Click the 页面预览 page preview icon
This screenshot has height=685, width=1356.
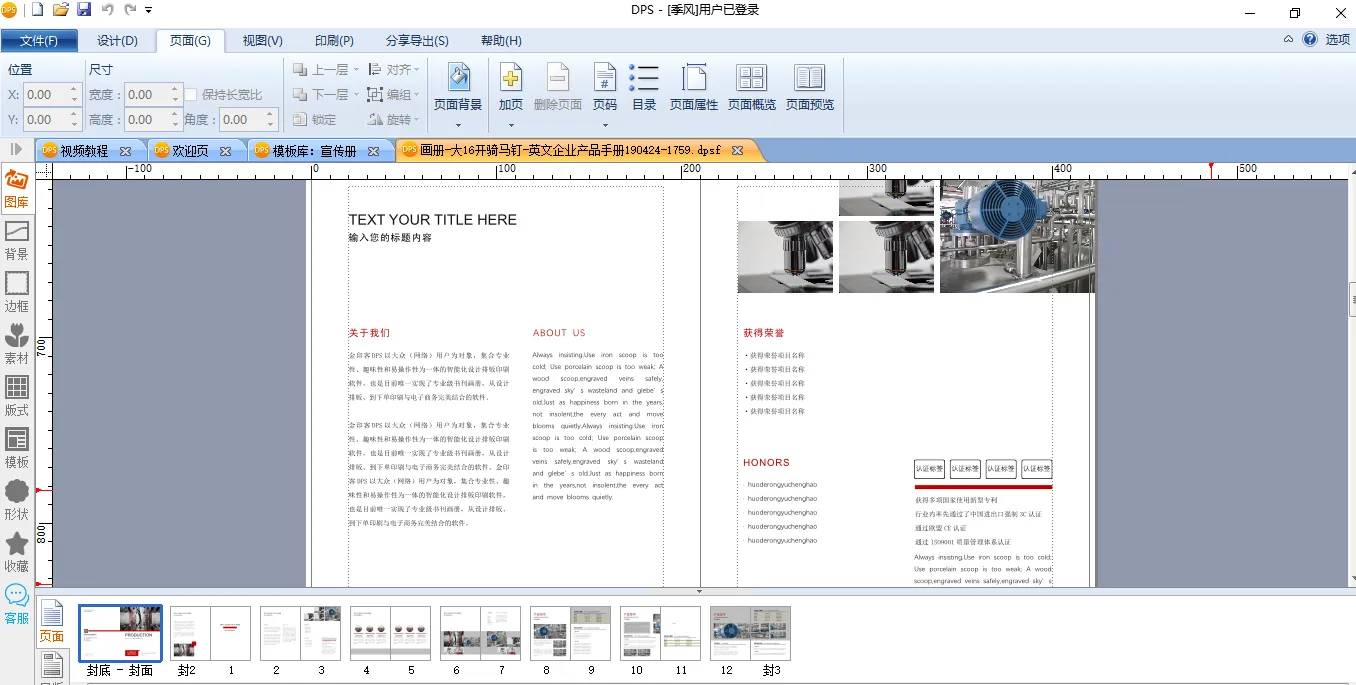point(809,87)
